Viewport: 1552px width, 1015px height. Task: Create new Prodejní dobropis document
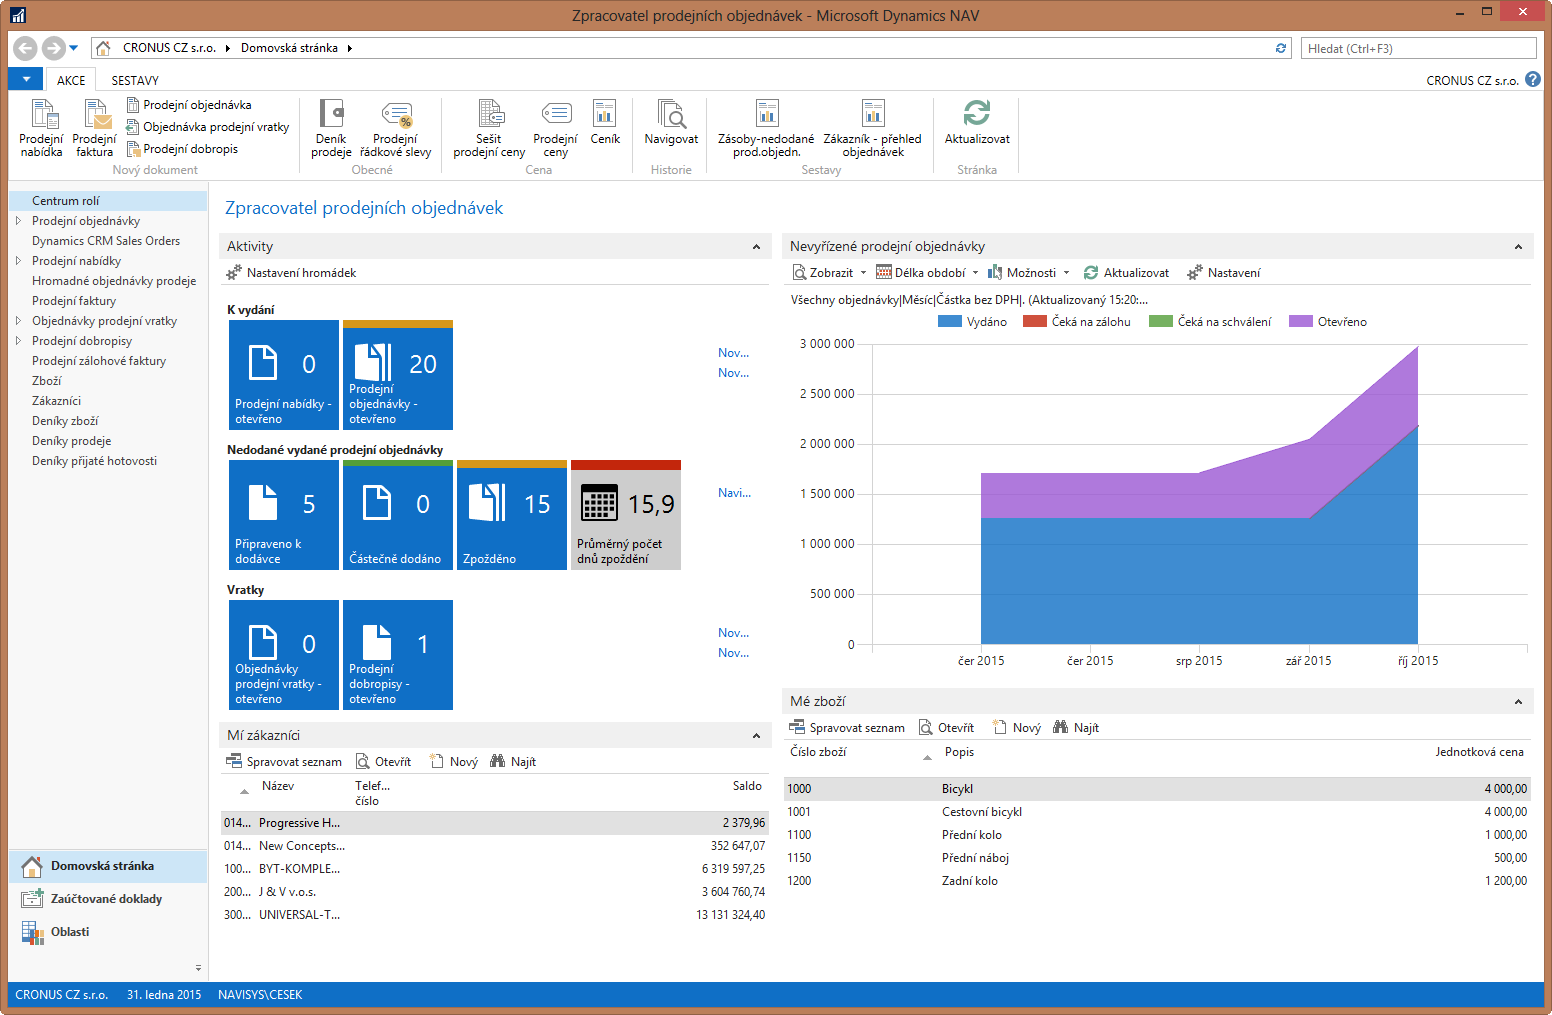pyautogui.click(x=182, y=149)
